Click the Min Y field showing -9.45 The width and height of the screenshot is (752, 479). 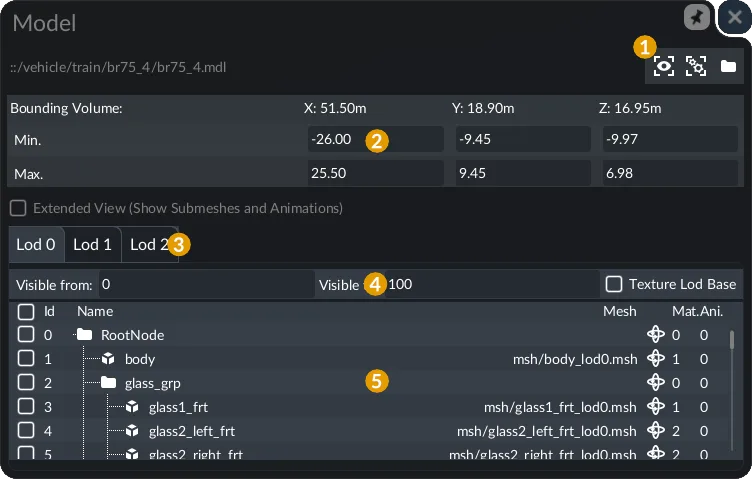pos(523,139)
